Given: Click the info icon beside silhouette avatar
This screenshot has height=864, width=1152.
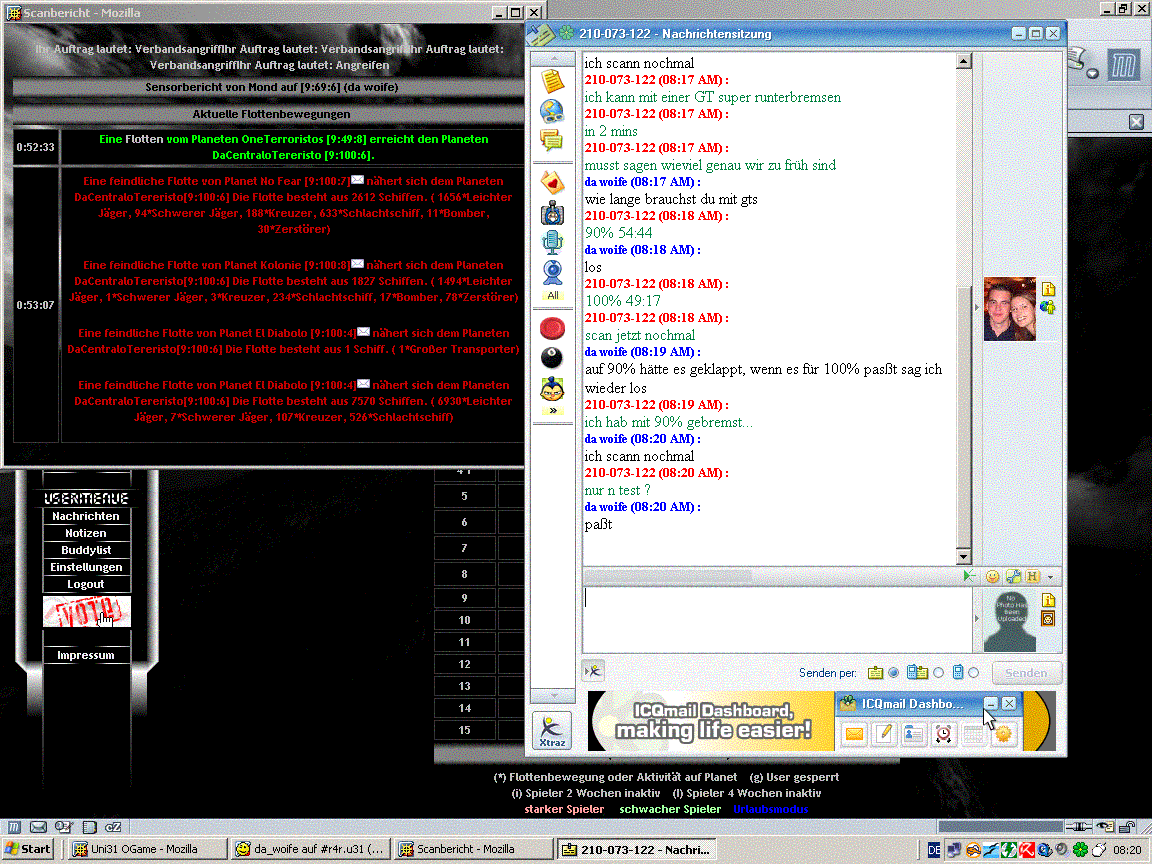Looking at the screenshot, I should [1048, 600].
